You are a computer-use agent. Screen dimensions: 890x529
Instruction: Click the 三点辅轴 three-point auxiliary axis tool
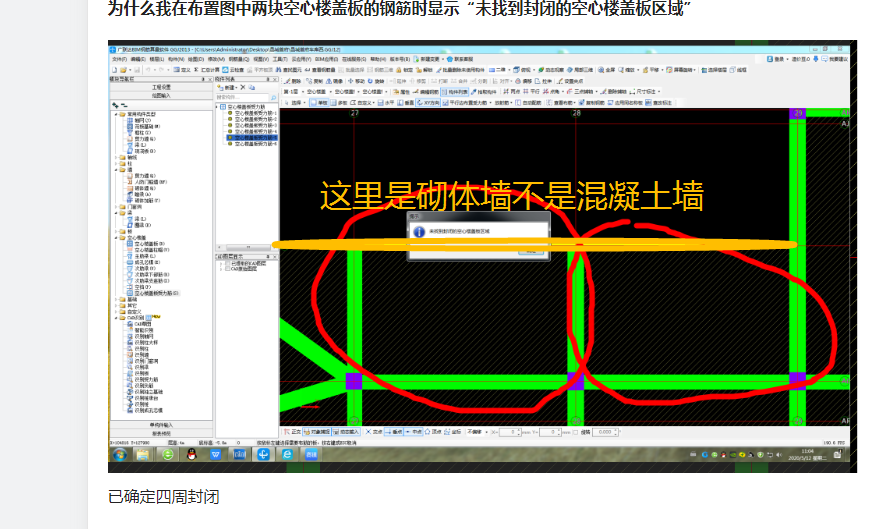click(580, 91)
